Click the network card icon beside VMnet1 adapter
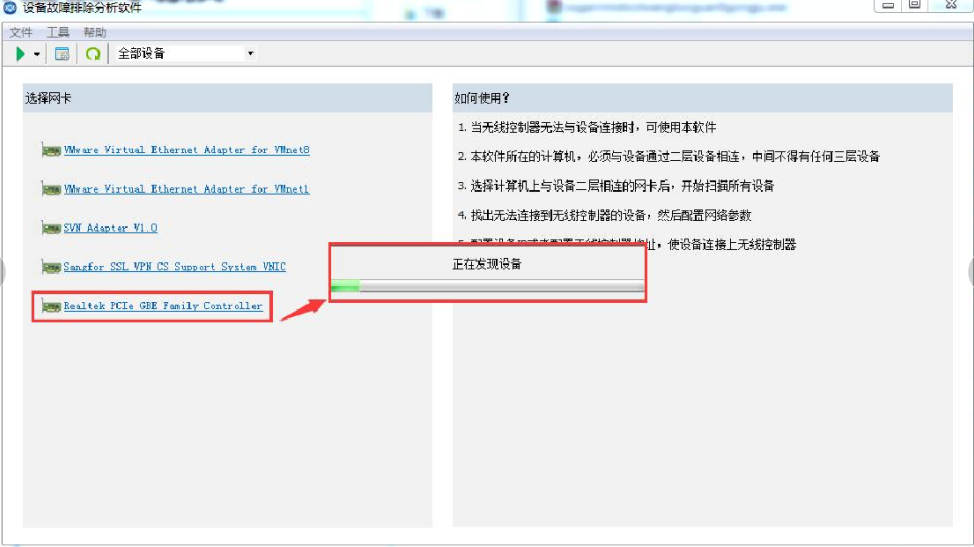This screenshot has width=974, height=547. [51, 189]
